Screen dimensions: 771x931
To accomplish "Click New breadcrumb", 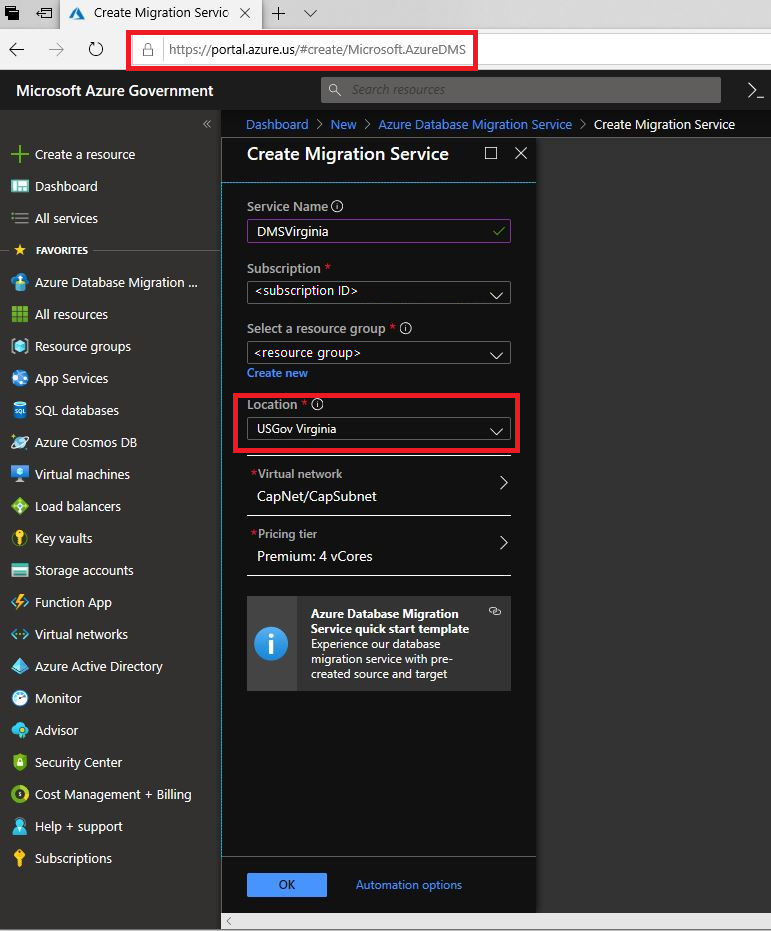I will point(344,125).
